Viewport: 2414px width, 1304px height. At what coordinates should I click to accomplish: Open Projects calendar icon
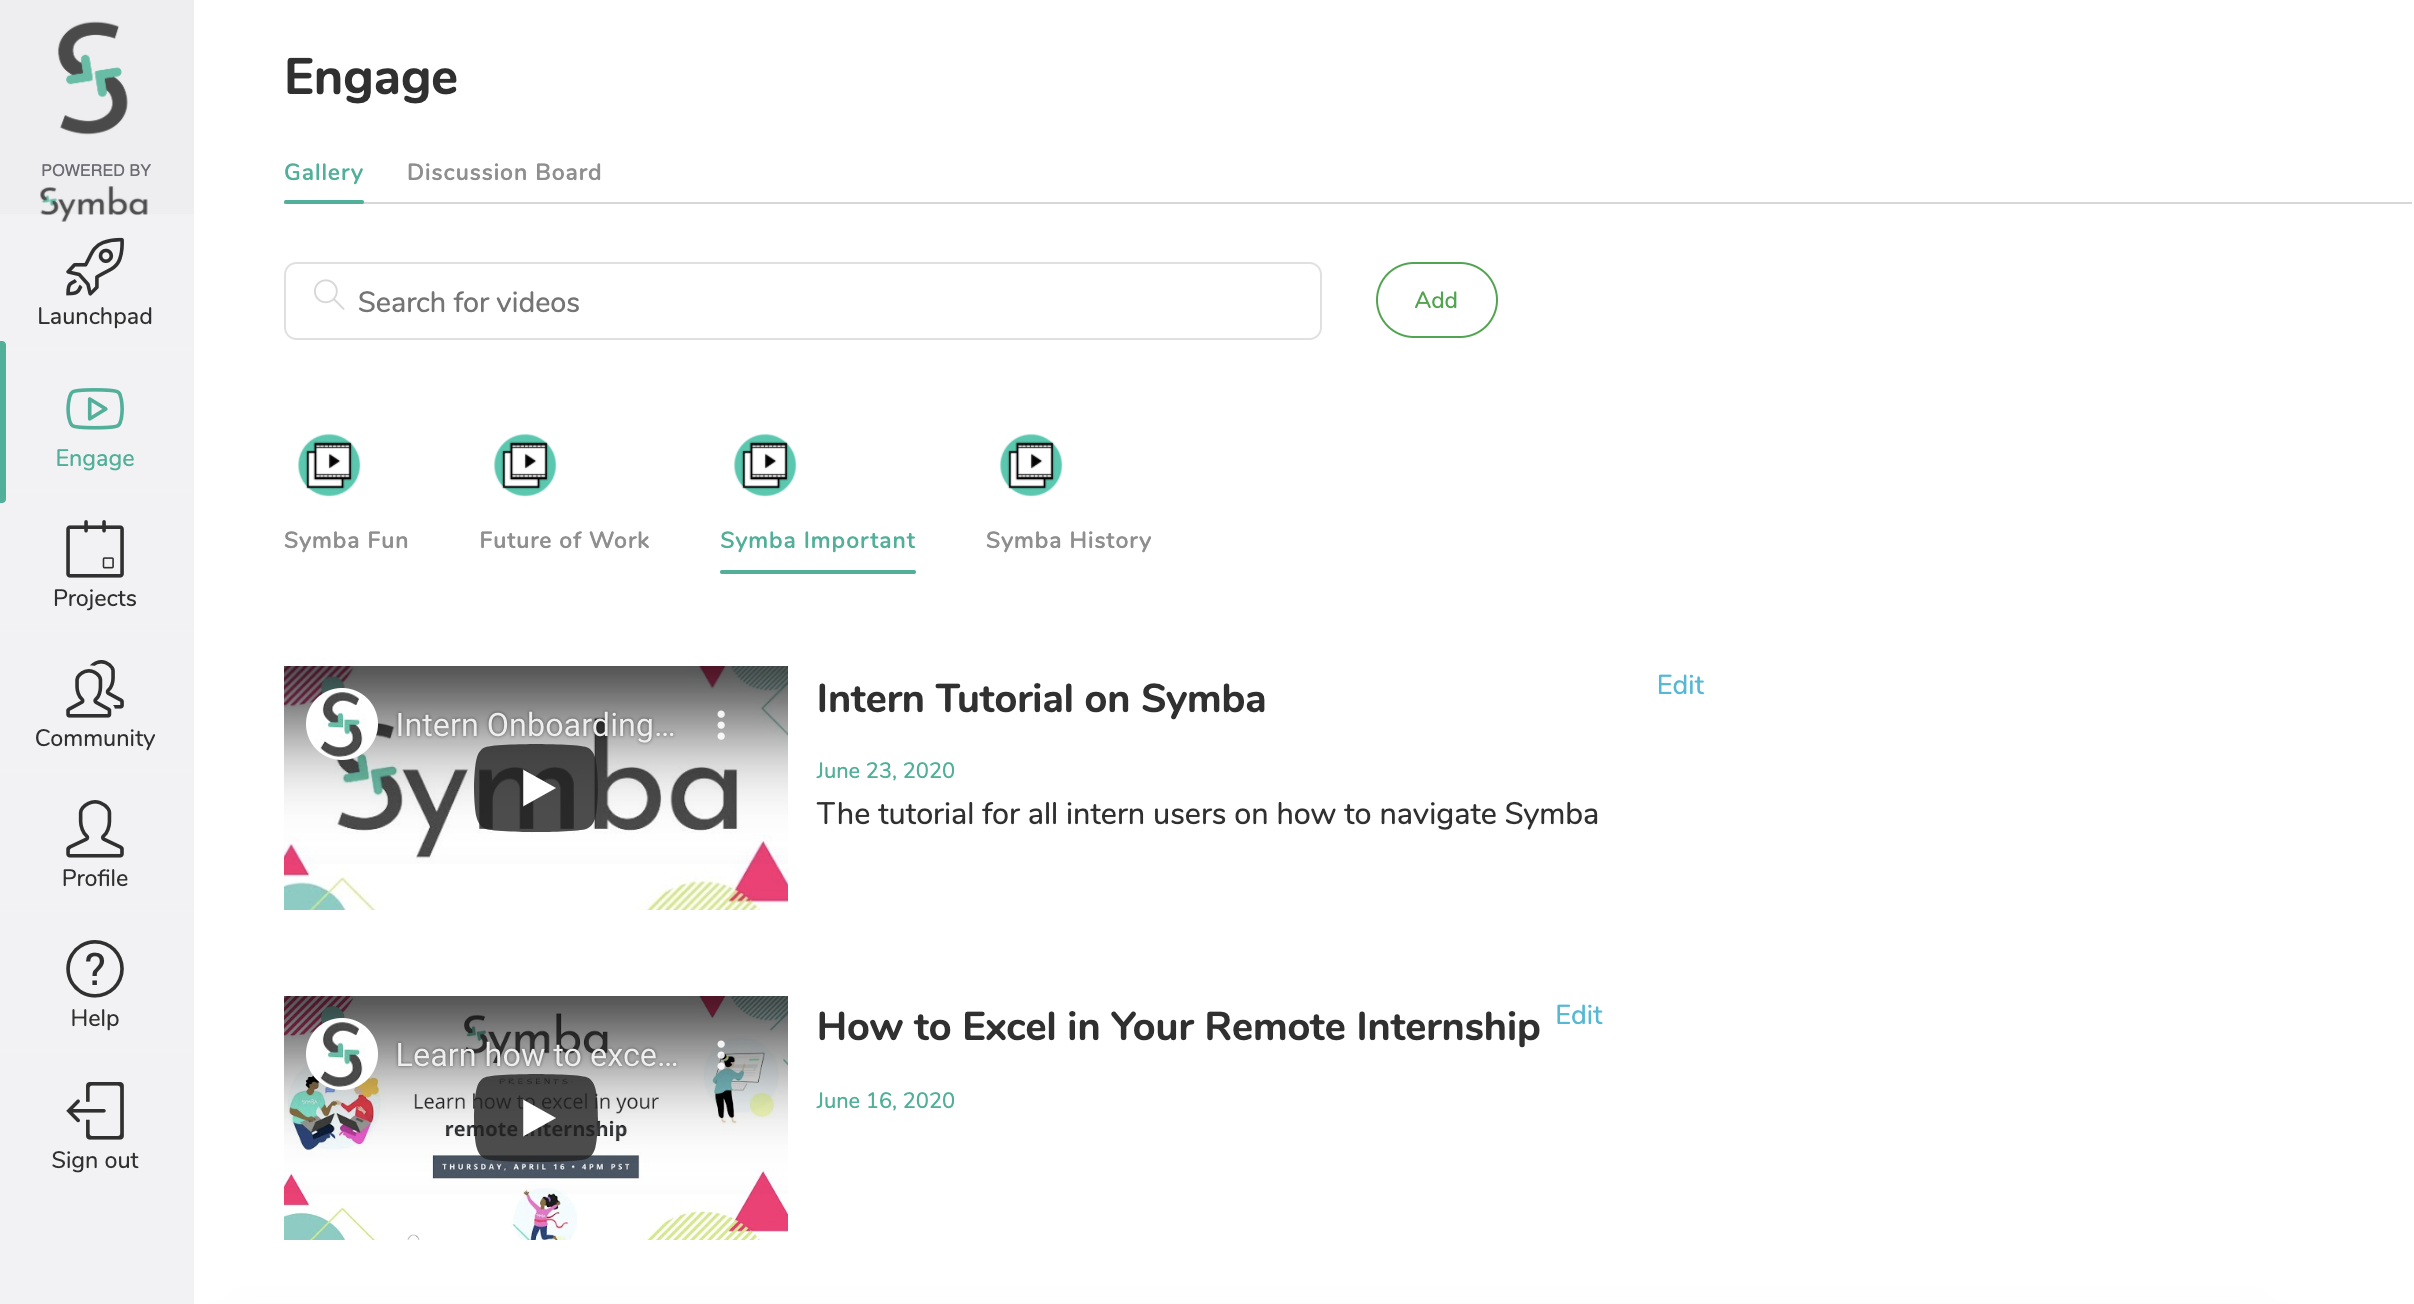click(x=95, y=549)
